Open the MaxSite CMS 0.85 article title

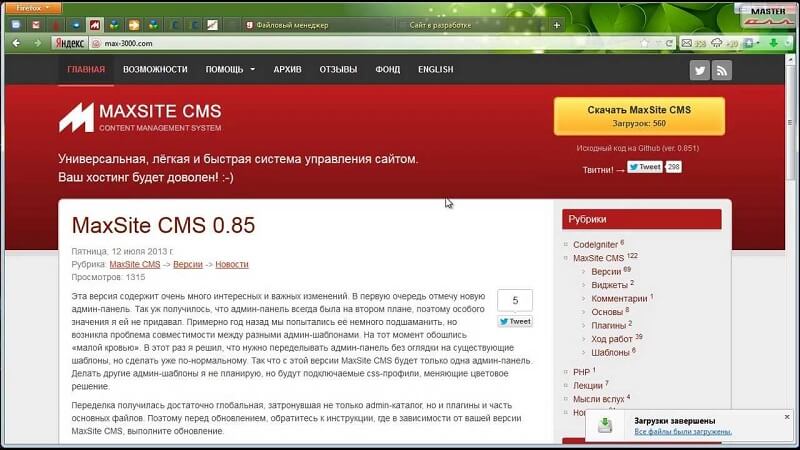[163, 226]
